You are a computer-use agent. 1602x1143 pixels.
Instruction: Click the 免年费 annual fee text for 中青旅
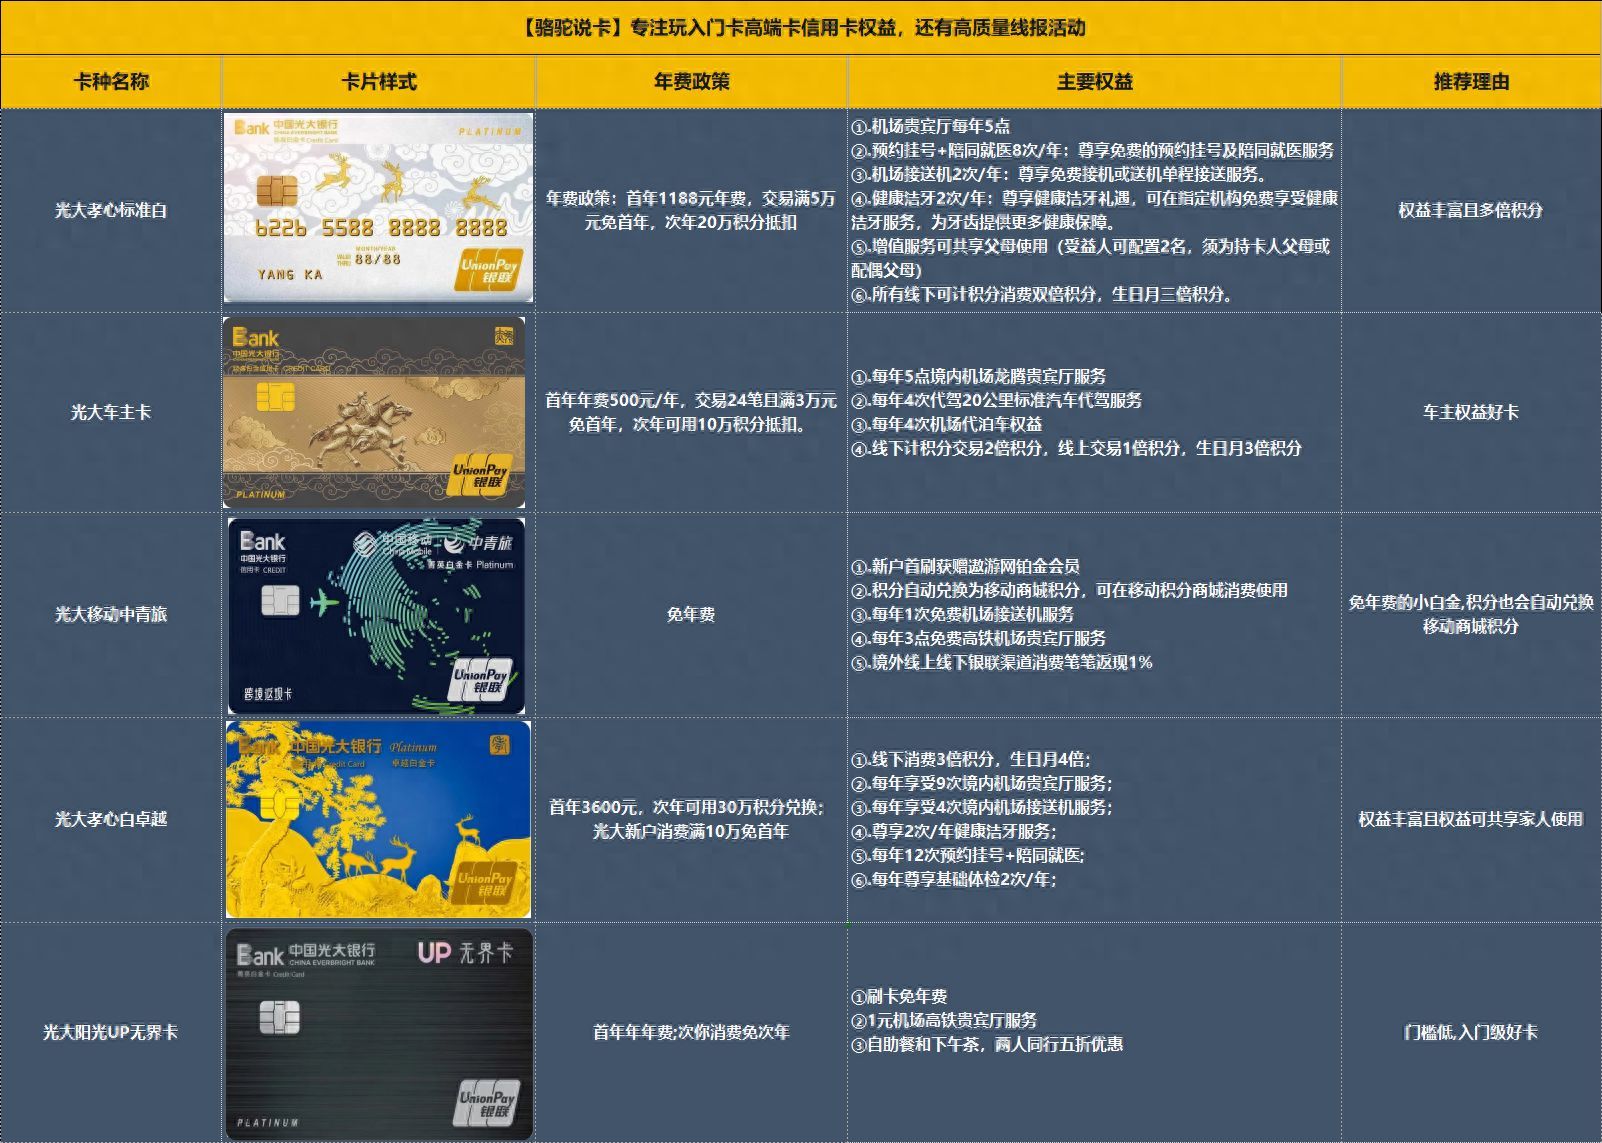click(x=693, y=615)
